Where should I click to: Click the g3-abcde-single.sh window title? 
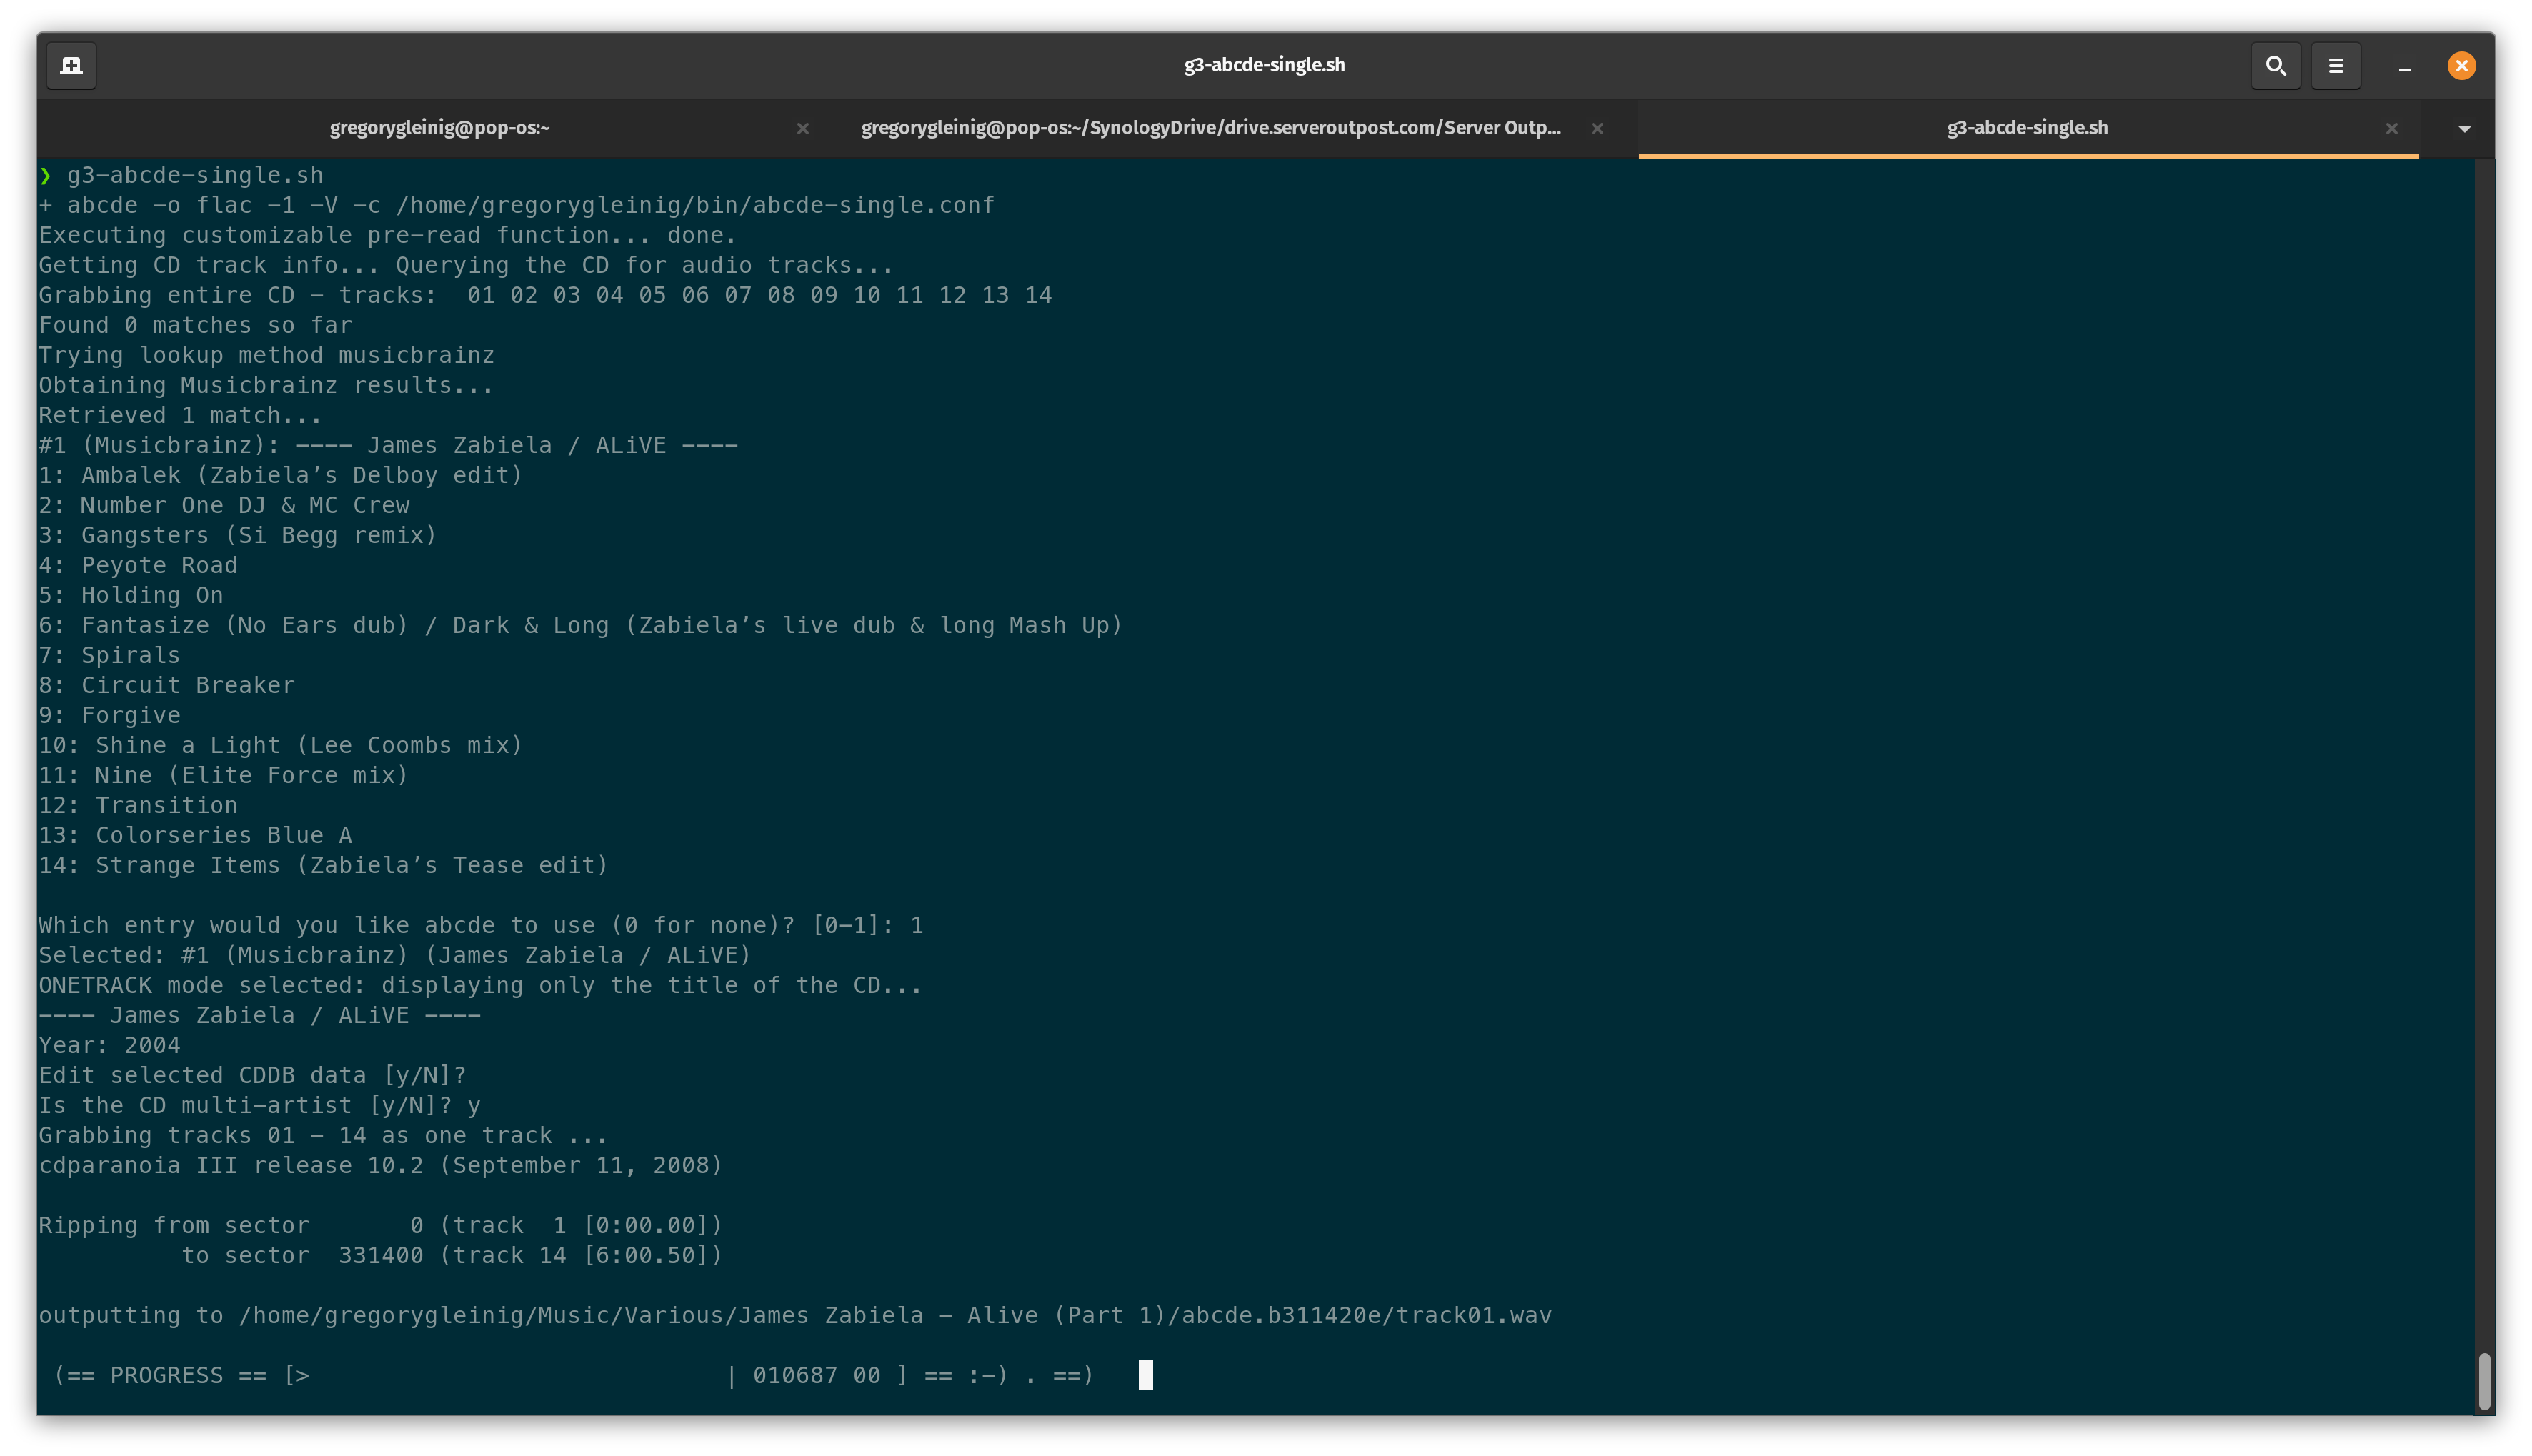(1264, 65)
